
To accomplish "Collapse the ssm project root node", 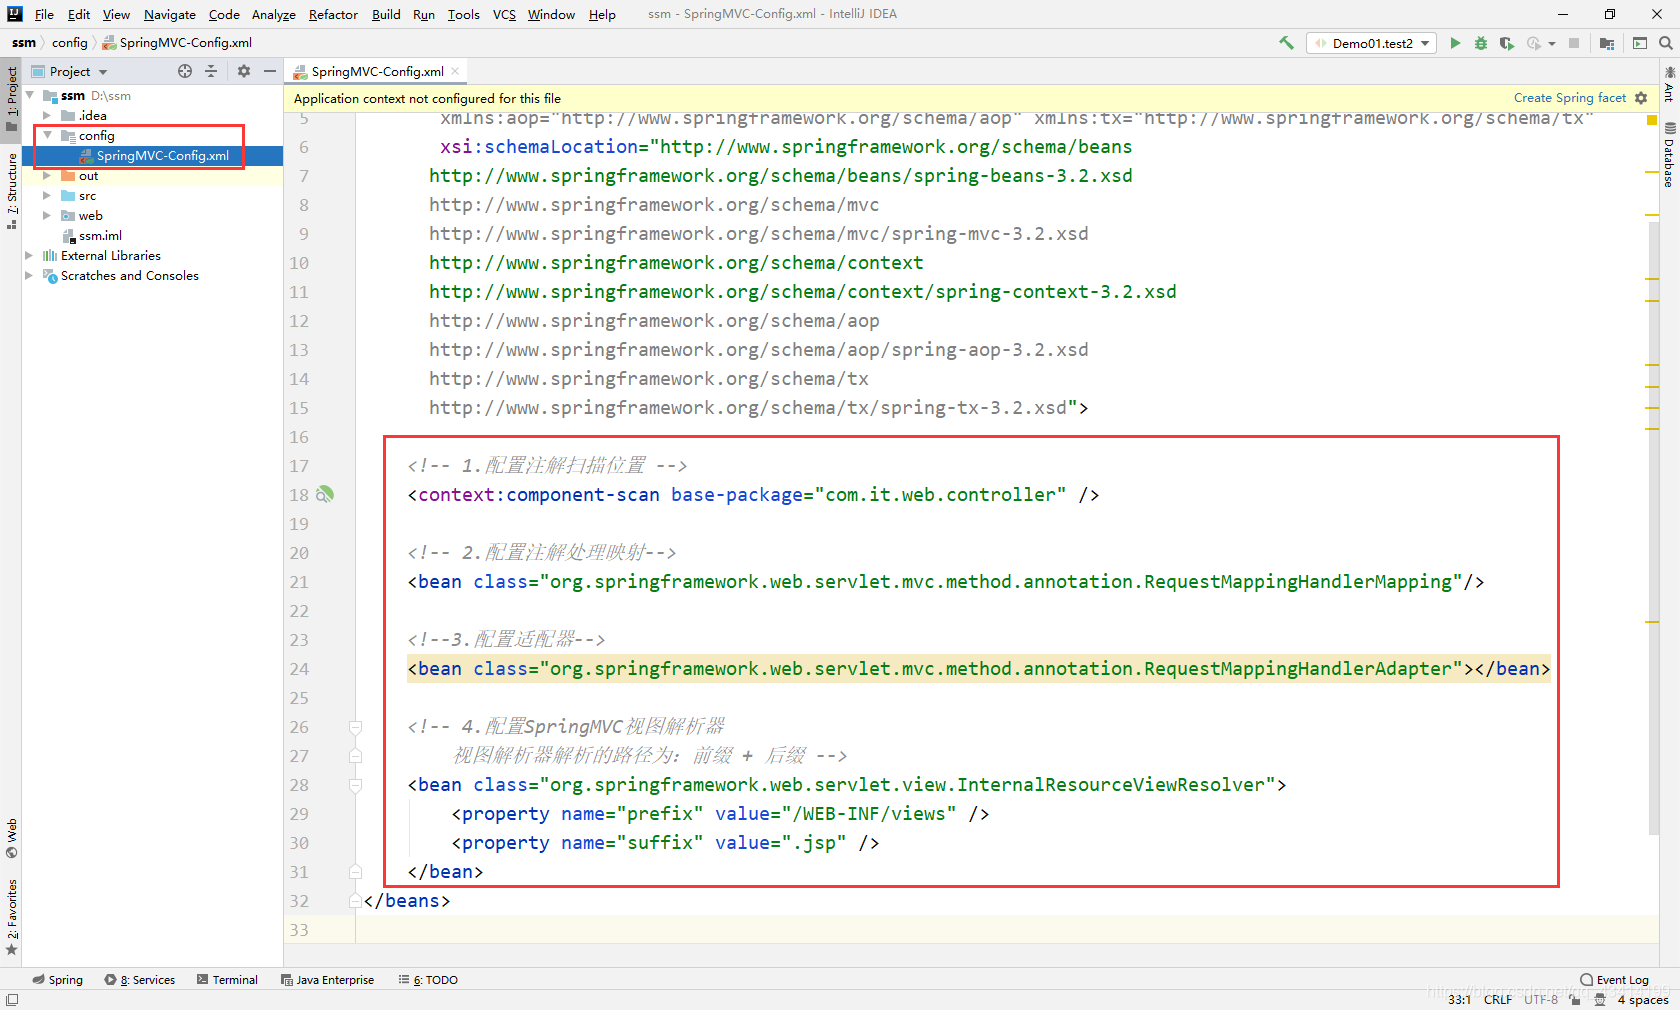I will 30,96.
